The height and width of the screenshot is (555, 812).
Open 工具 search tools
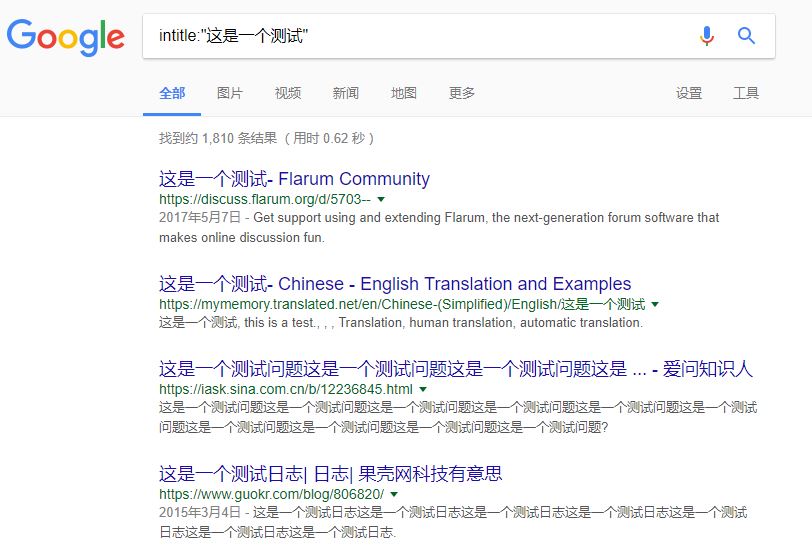click(746, 93)
